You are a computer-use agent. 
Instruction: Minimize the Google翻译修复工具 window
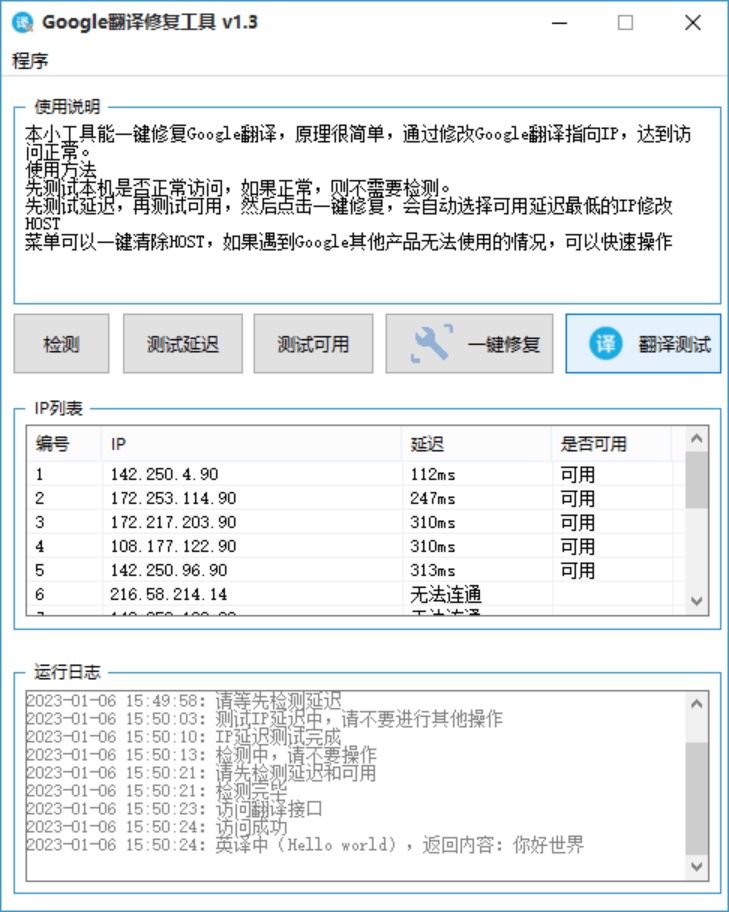[560, 23]
